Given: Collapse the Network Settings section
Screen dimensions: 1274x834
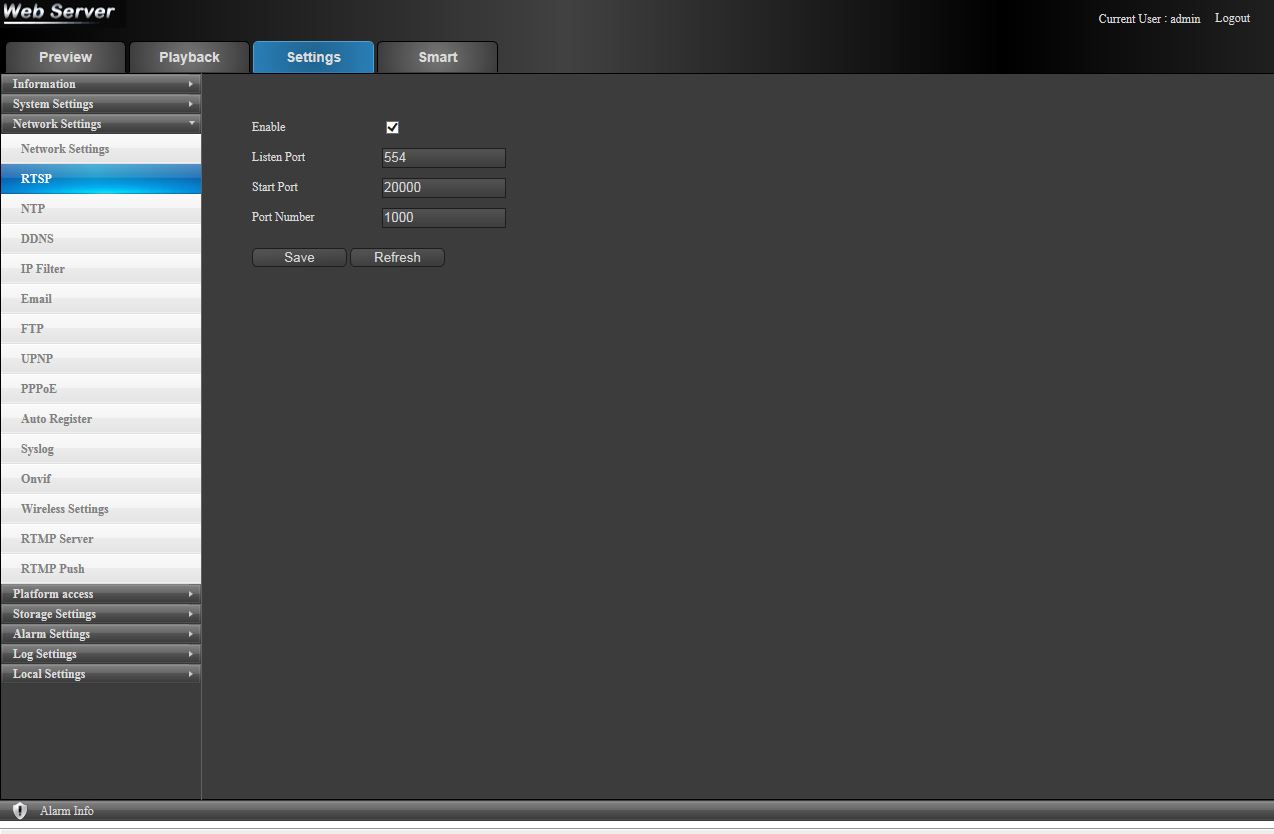Looking at the screenshot, I should pyautogui.click(x=100, y=124).
